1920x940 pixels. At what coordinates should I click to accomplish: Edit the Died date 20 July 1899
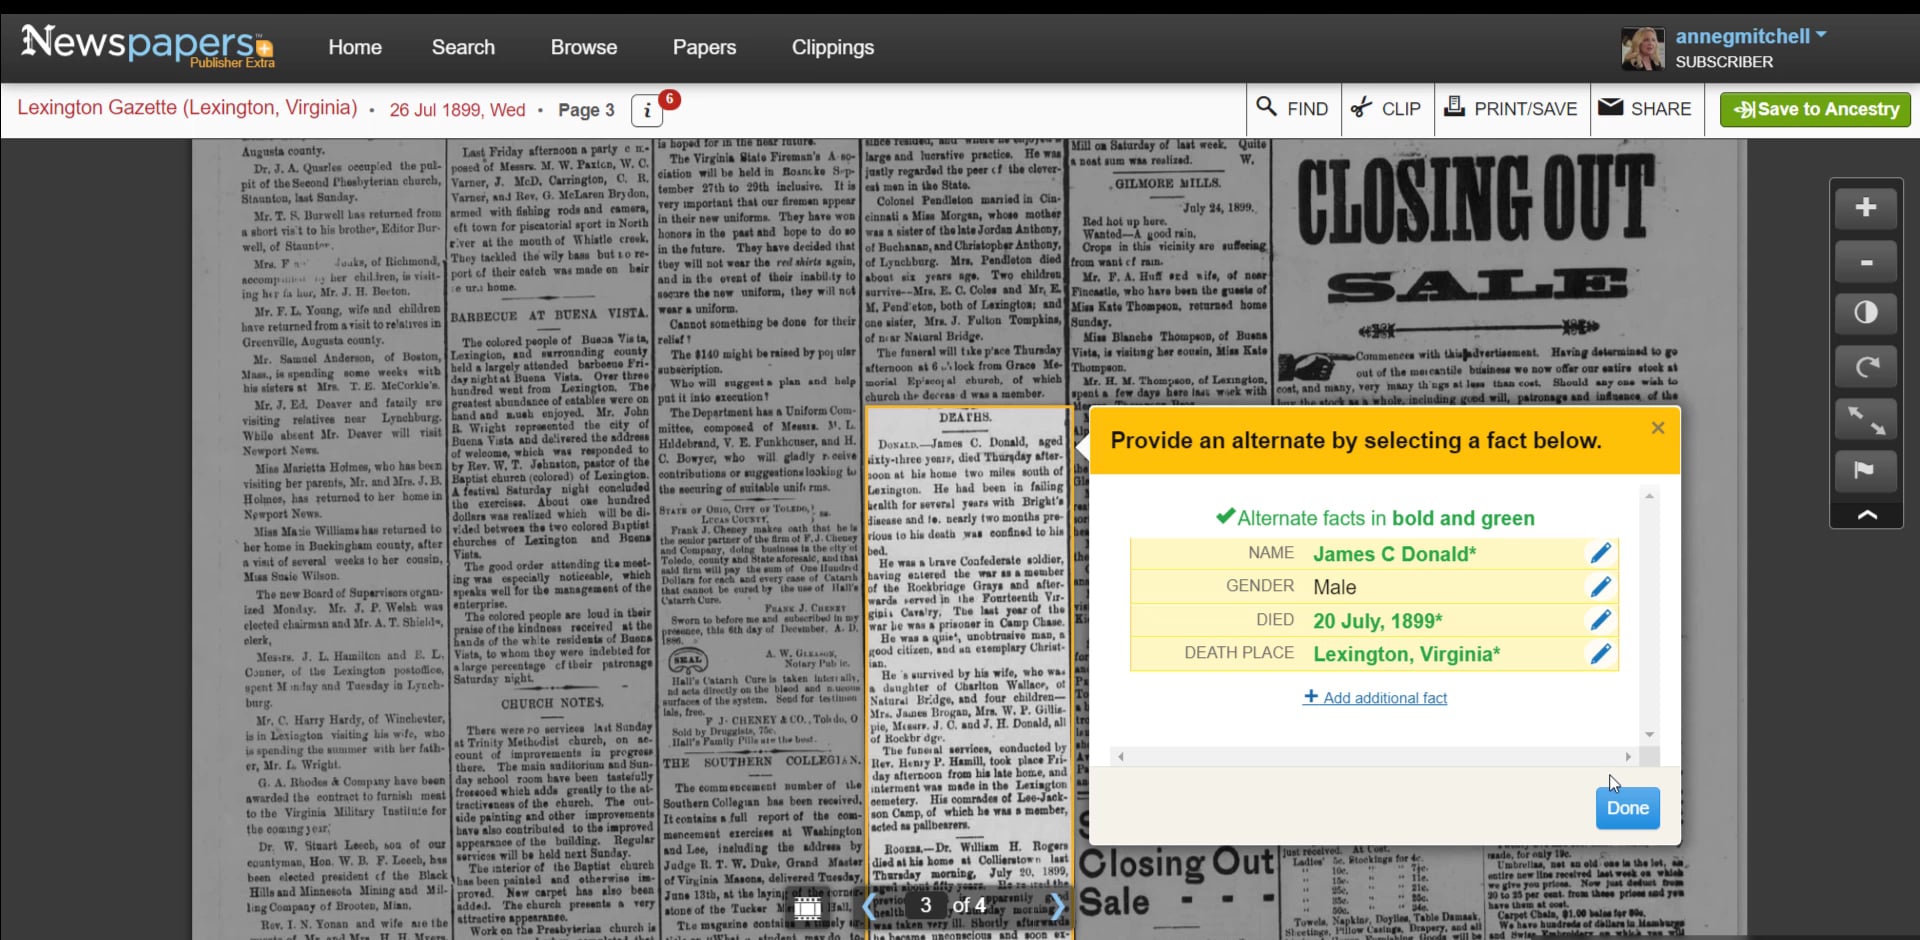click(1599, 620)
